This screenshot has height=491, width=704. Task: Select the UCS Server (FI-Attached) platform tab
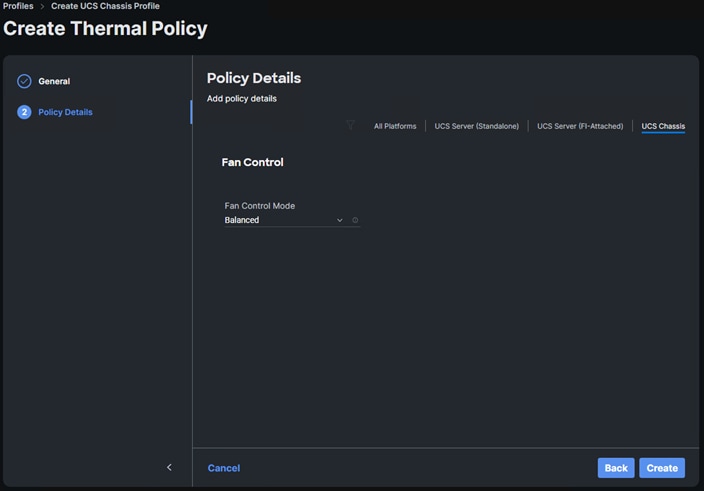point(580,127)
